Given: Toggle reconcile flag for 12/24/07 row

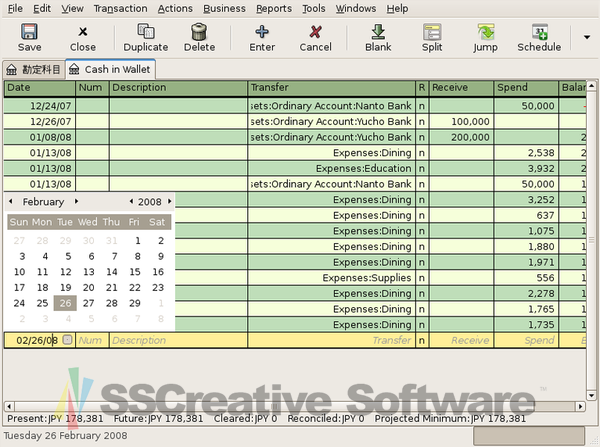Looking at the screenshot, I should (422, 106).
